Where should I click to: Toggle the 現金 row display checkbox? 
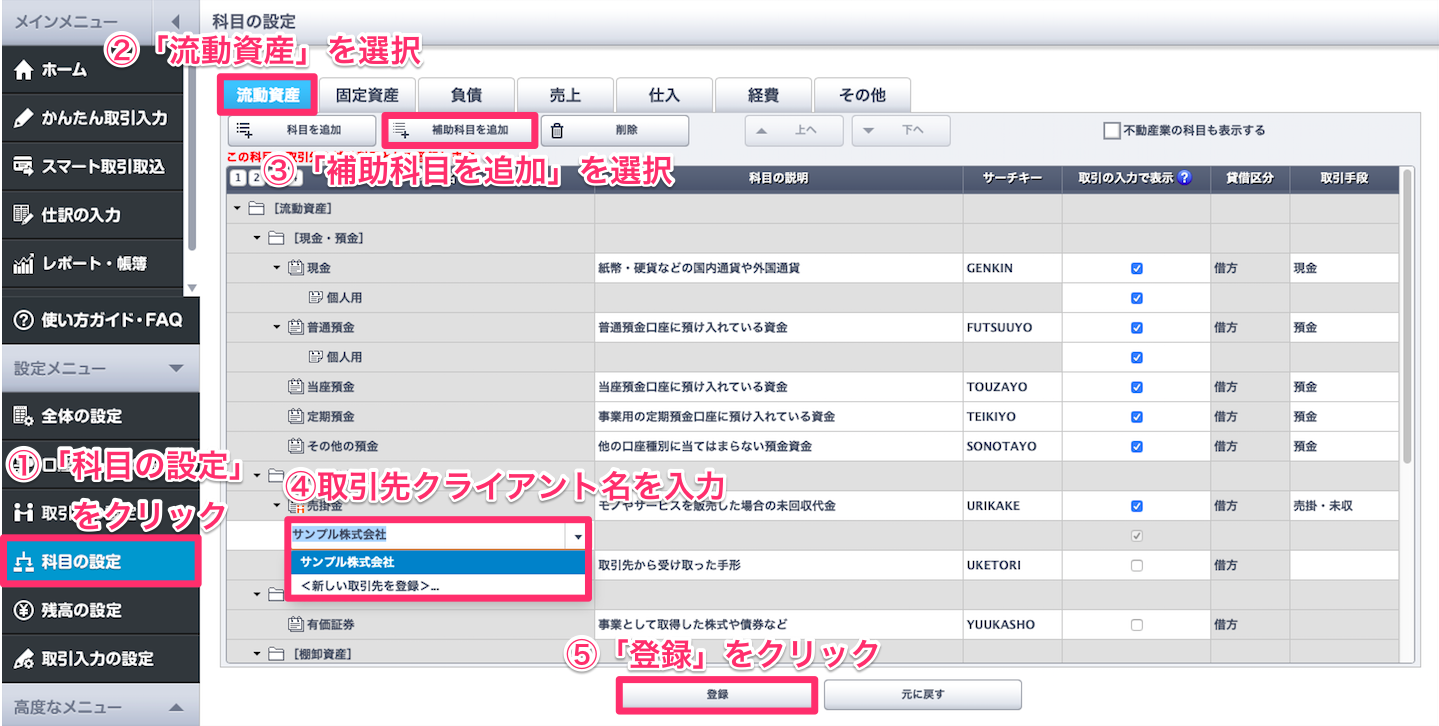1136,269
